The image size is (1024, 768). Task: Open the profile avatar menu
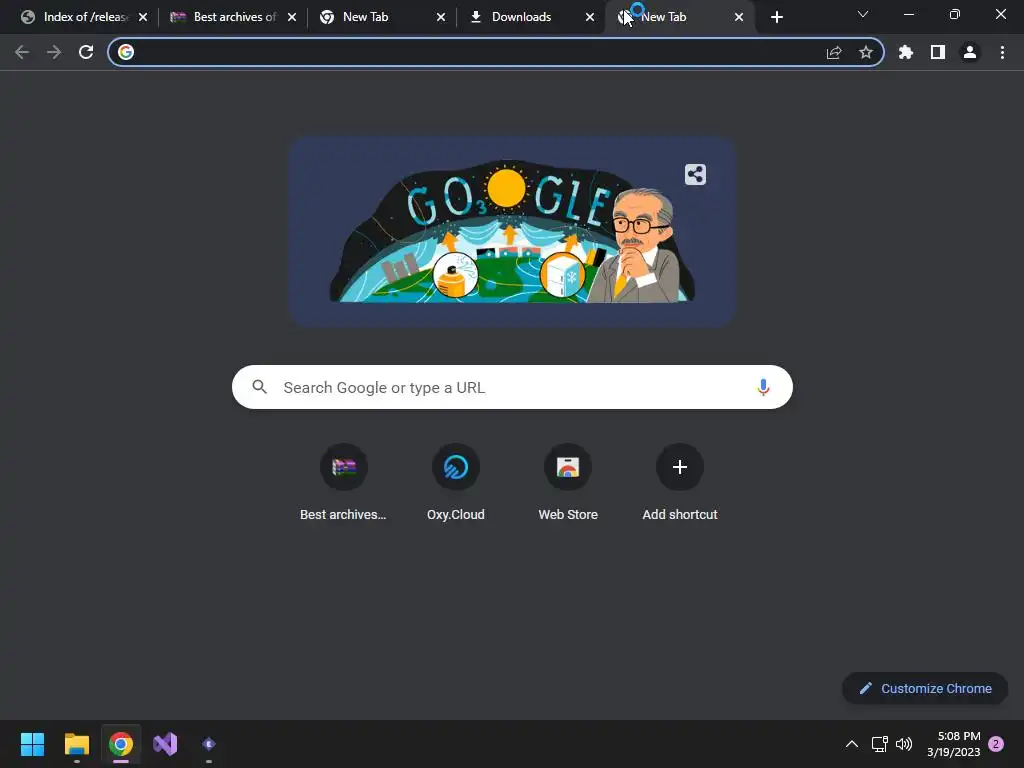[x=970, y=52]
